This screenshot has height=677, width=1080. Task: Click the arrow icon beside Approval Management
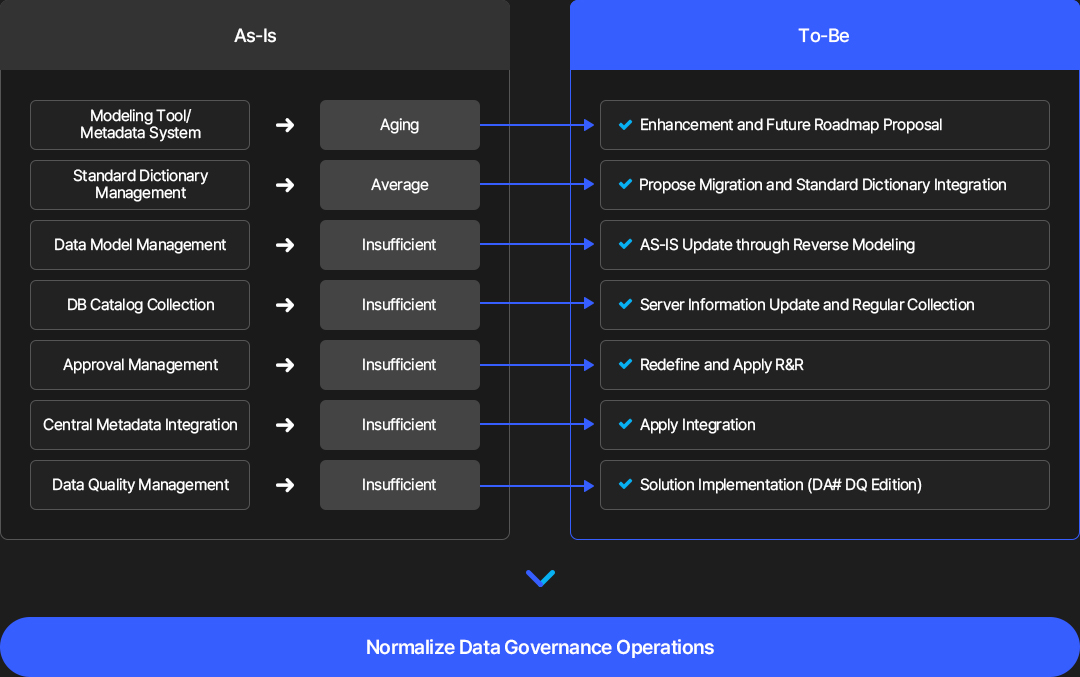pos(285,365)
